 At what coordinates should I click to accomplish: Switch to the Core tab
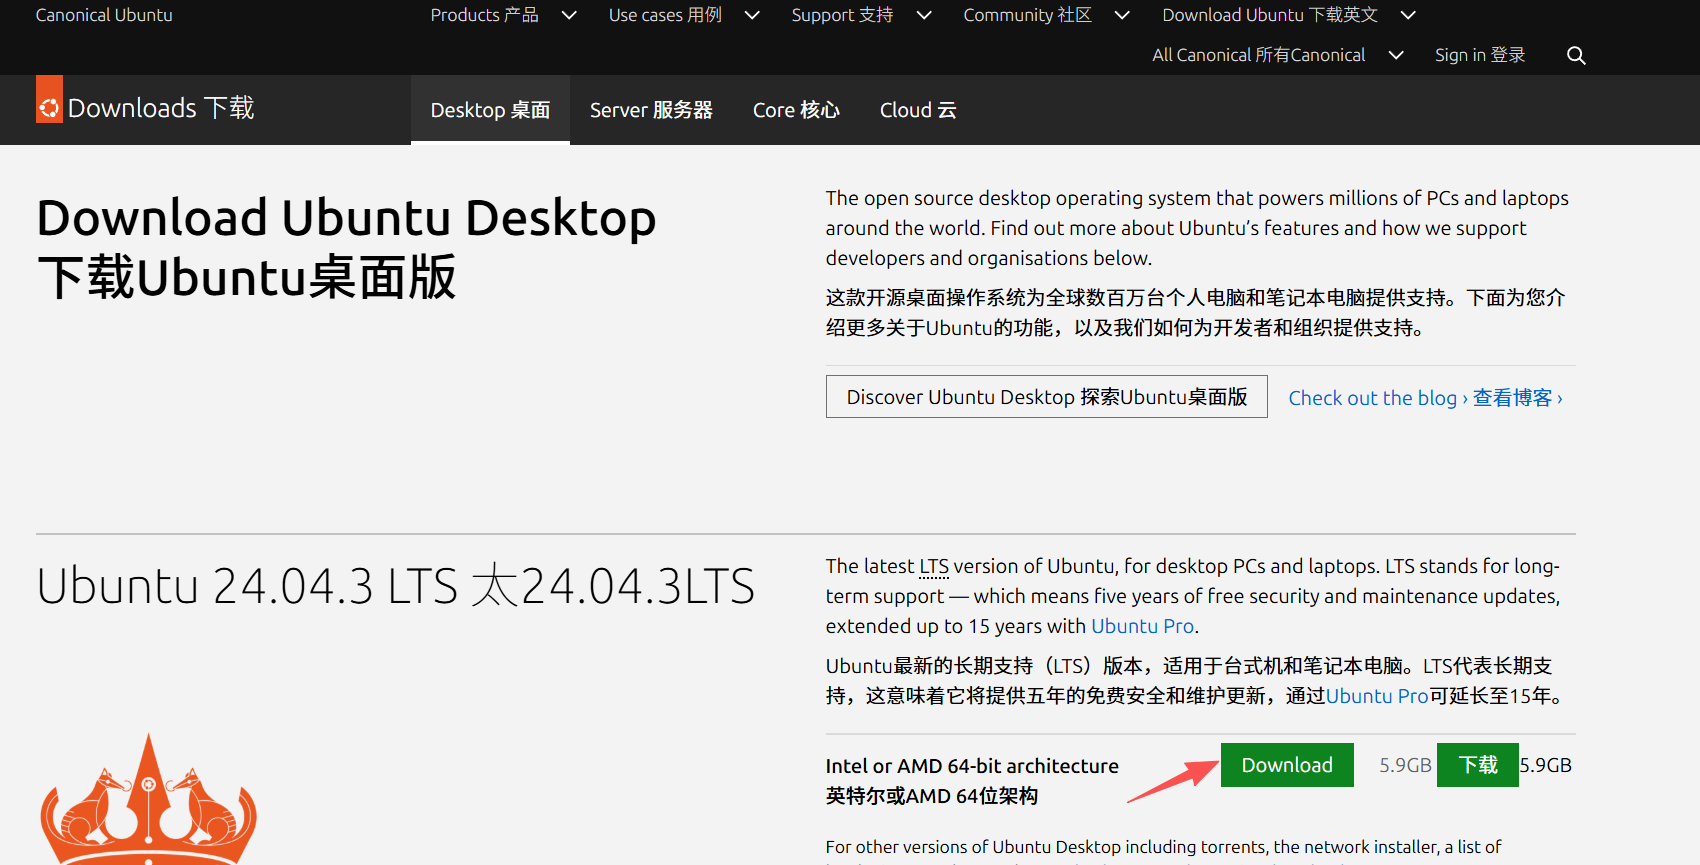[796, 110]
